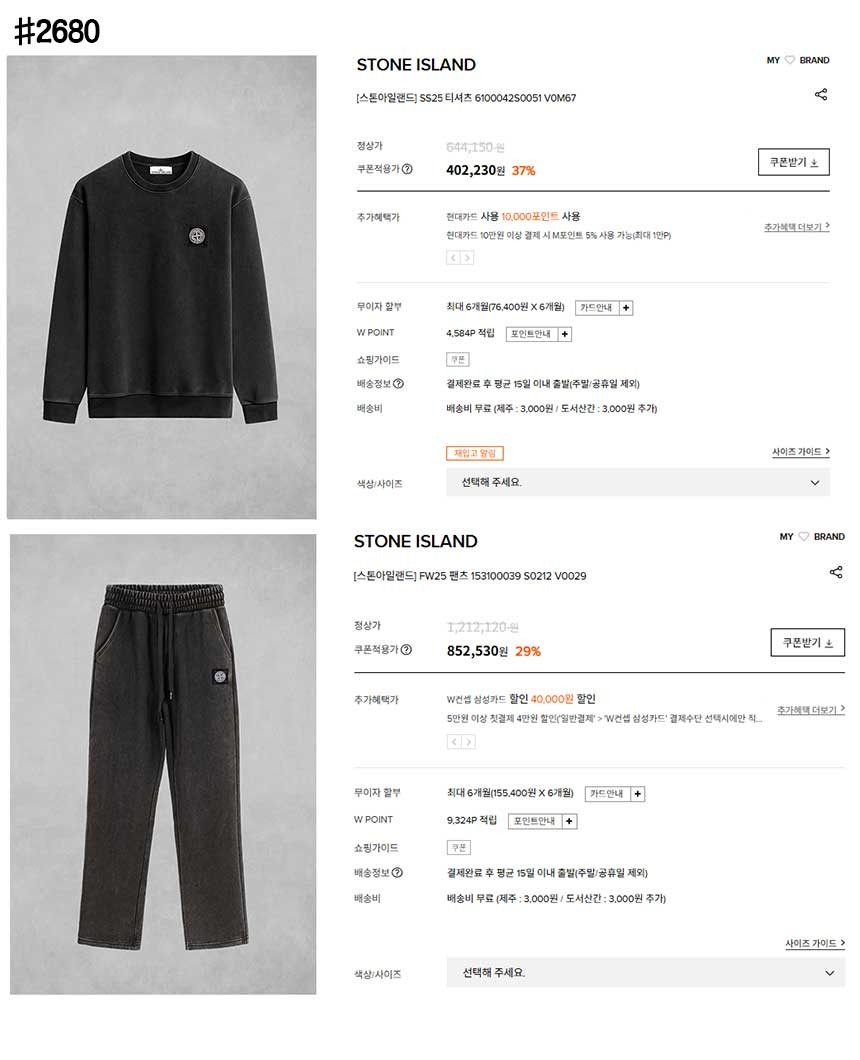Open sweatshirt 색상/사이즈 selection dropdown

coord(638,482)
